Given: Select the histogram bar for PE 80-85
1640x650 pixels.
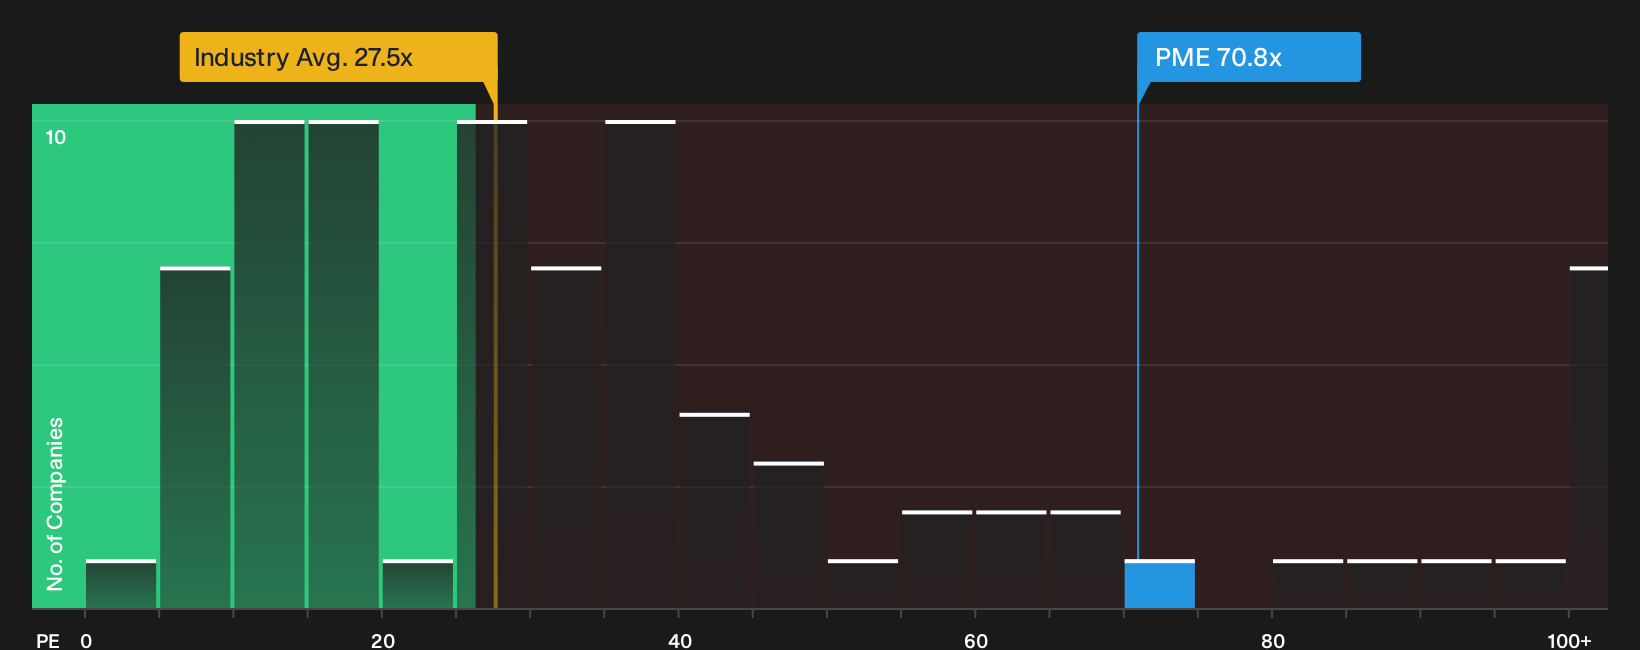Looking at the screenshot, I should pyautogui.click(x=1308, y=584).
